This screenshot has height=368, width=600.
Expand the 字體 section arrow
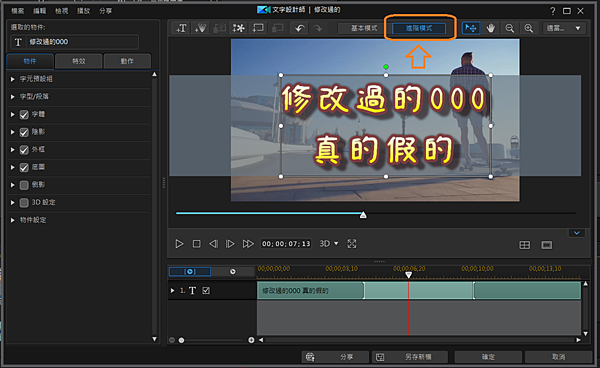pos(13,114)
